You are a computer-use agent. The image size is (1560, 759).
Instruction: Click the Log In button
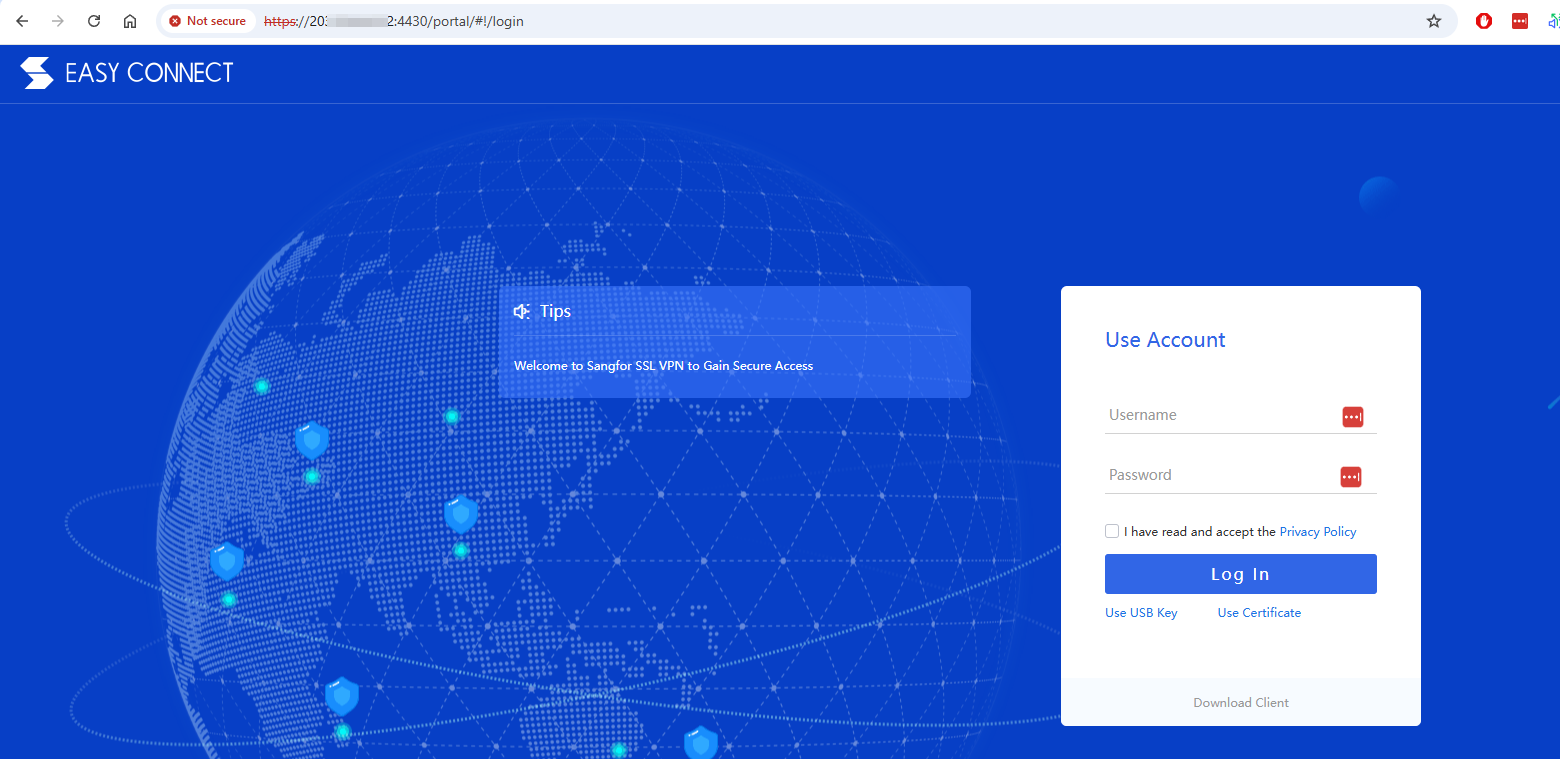pyautogui.click(x=1241, y=574)
